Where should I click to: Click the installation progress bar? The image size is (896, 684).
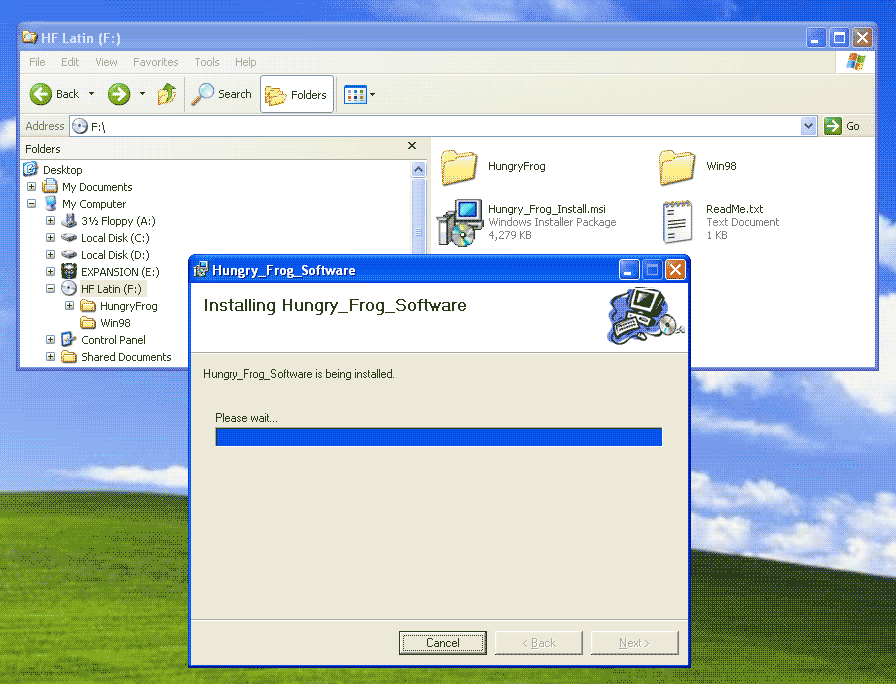click(x=438, y=437)
